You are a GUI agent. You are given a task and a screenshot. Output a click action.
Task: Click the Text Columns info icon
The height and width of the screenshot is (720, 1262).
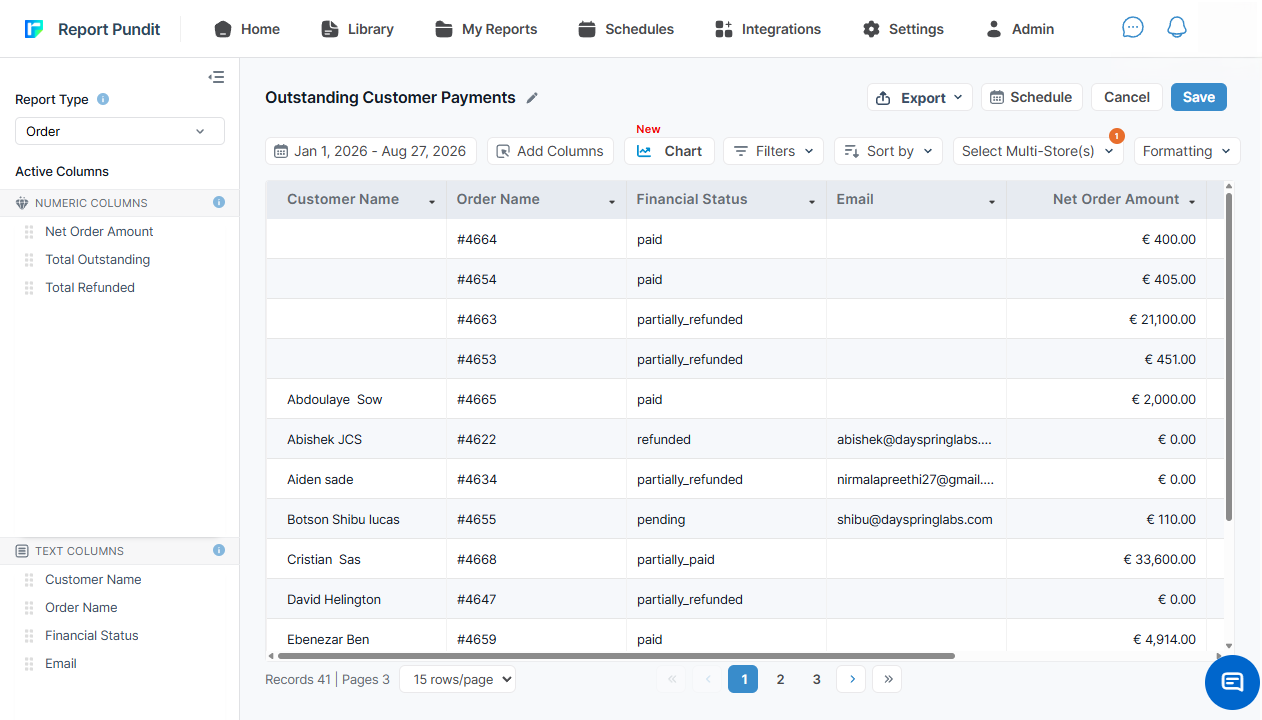tap(219, 550)
